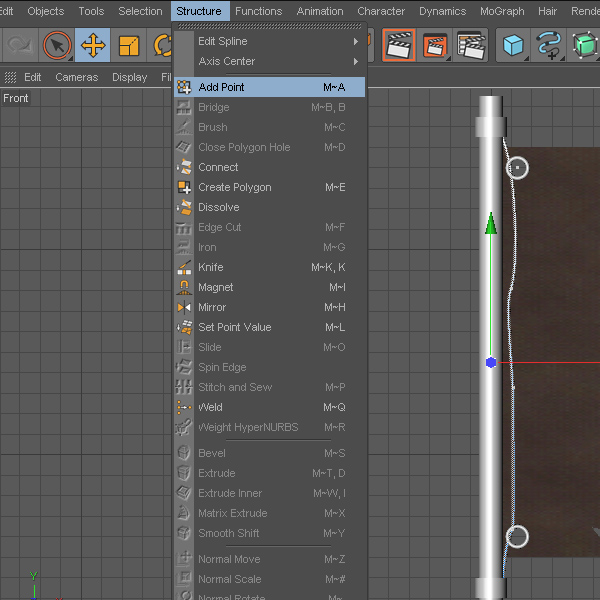Select the Dissolve command
The width and height of the screenshot is (600, 600).
pos(269,207)
